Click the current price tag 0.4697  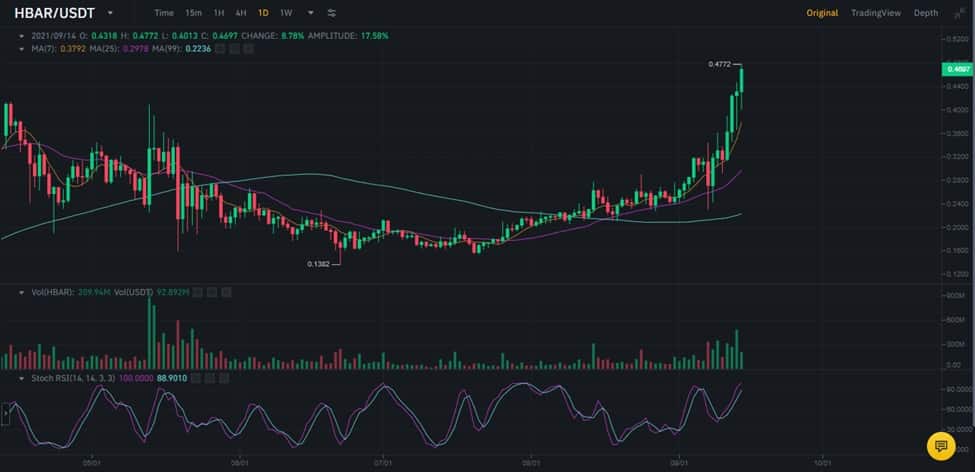958,70
